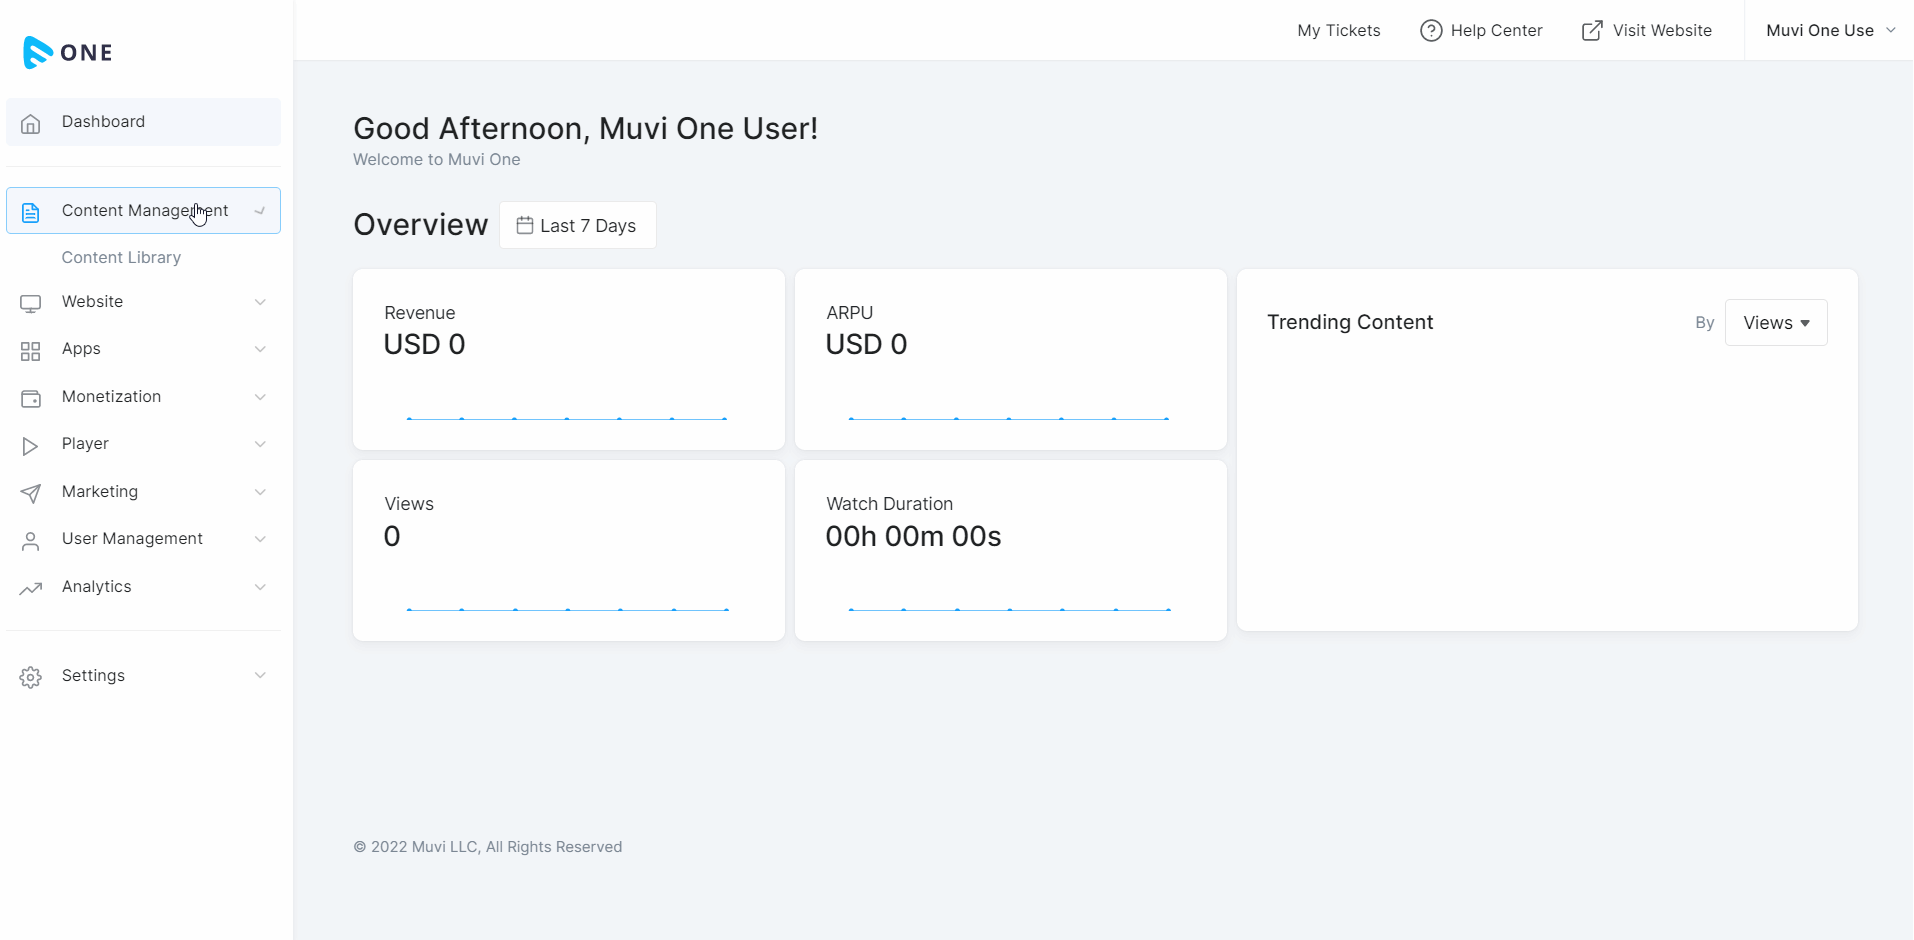Click the Apps grid icon
This screenshot has width=1914, height=940.
click(x=31, y=351)
